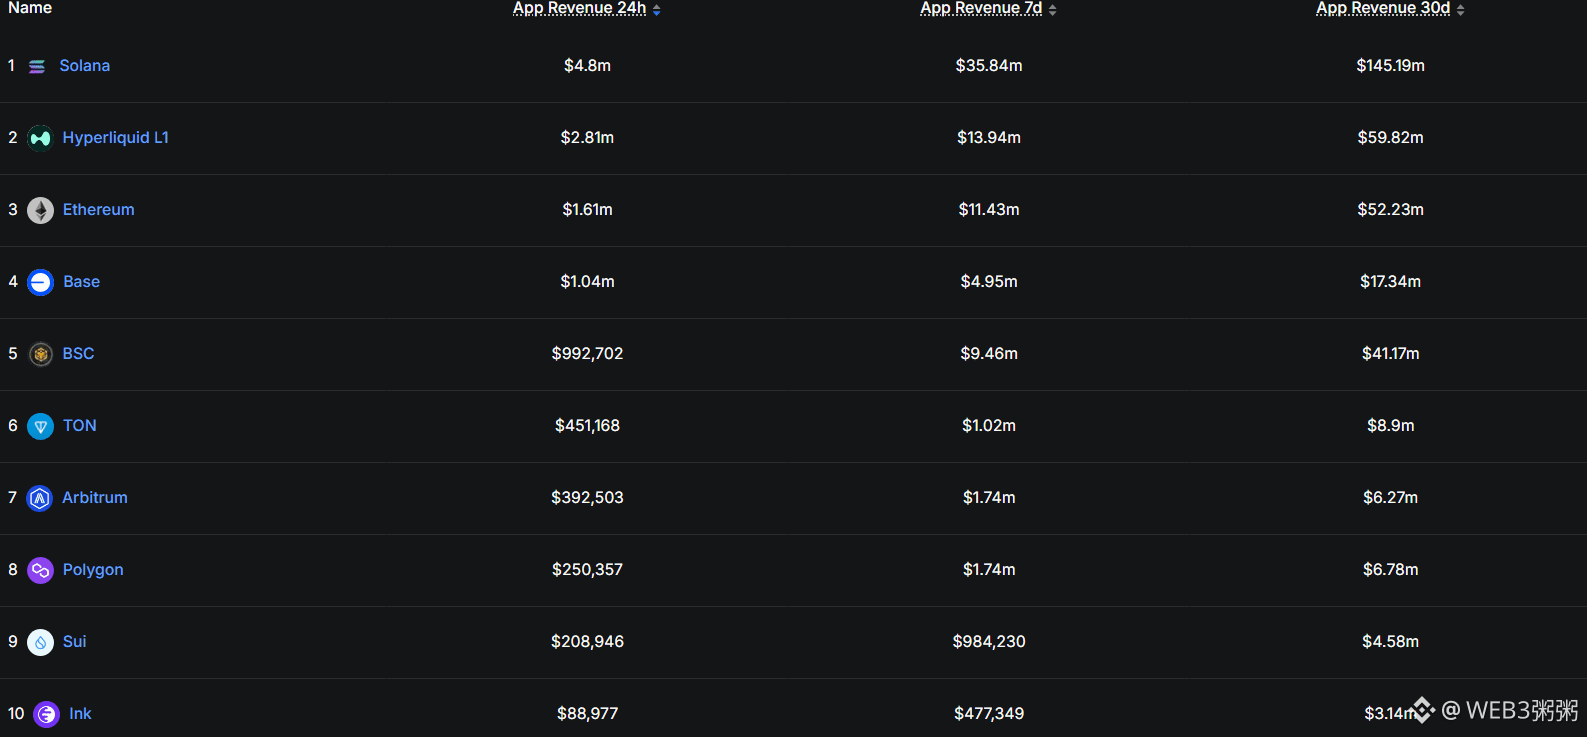Sort by App Revenue 7d arrows
The height and width of the screenshot is (737, 1587).
point(1053,10)
